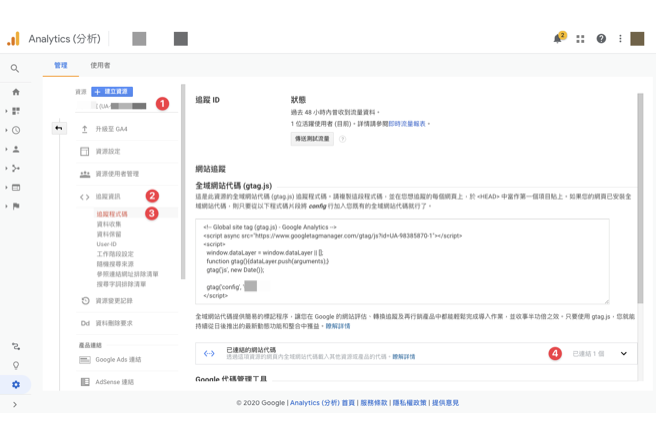The height and width of the screenshot is (436, 656).
Task: Click the help question mark icon
Action: tap(601, 39)
